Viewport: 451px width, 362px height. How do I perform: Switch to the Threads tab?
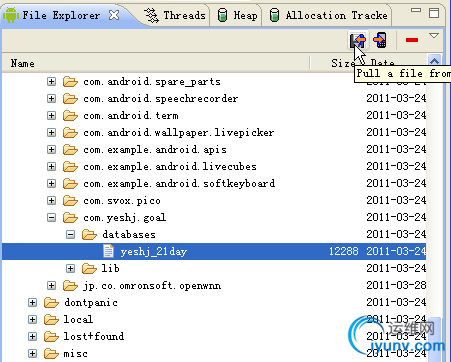(x=175, y=15)
